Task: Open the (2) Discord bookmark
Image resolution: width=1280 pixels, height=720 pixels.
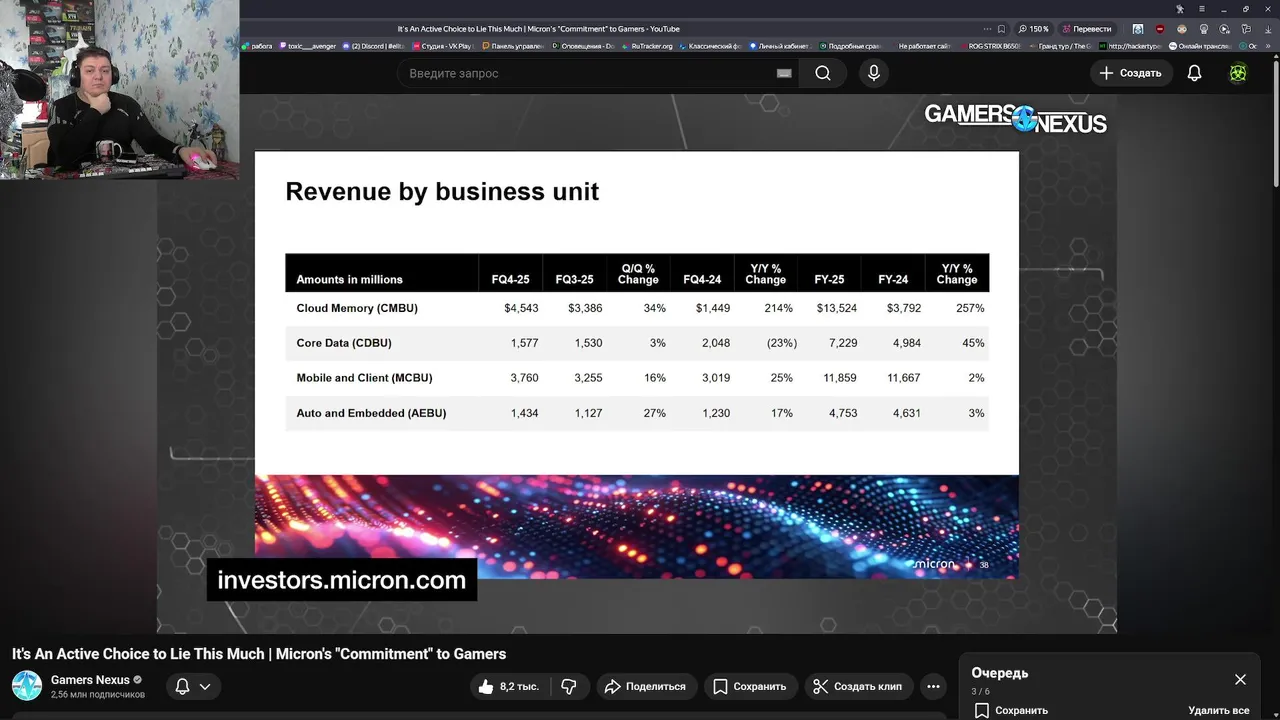Action: click(x=372, y=46)
